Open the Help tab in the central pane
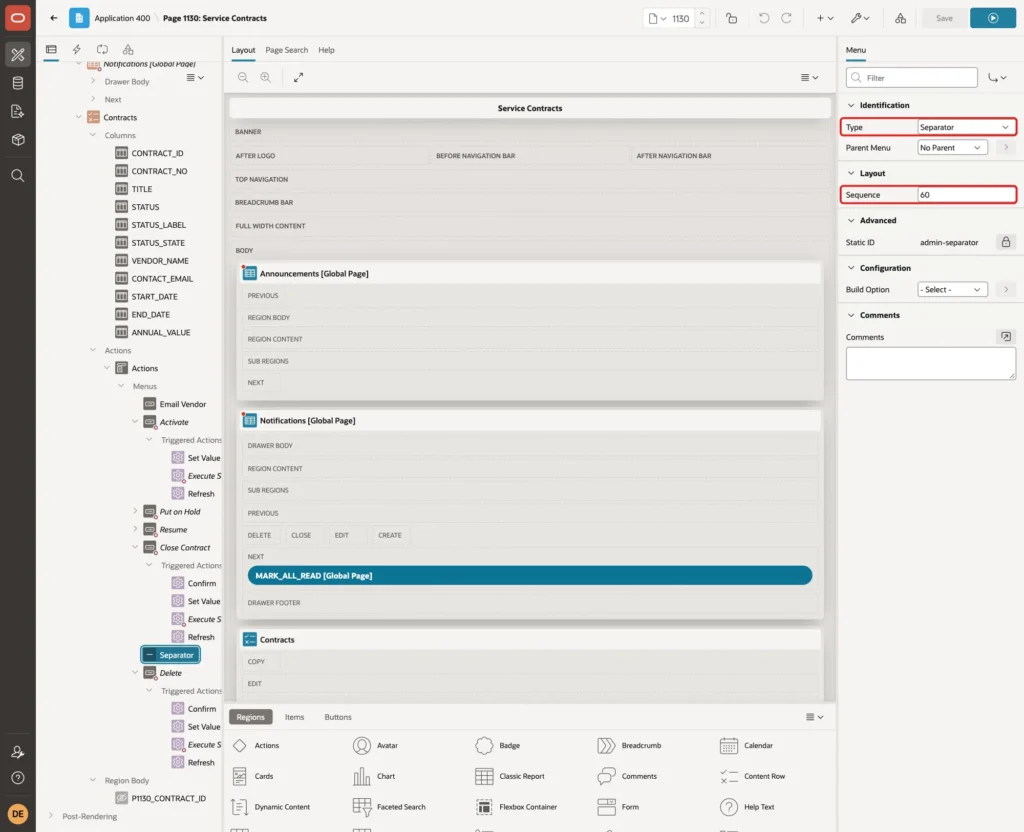Screen dimensions: 1024x832 326,50
